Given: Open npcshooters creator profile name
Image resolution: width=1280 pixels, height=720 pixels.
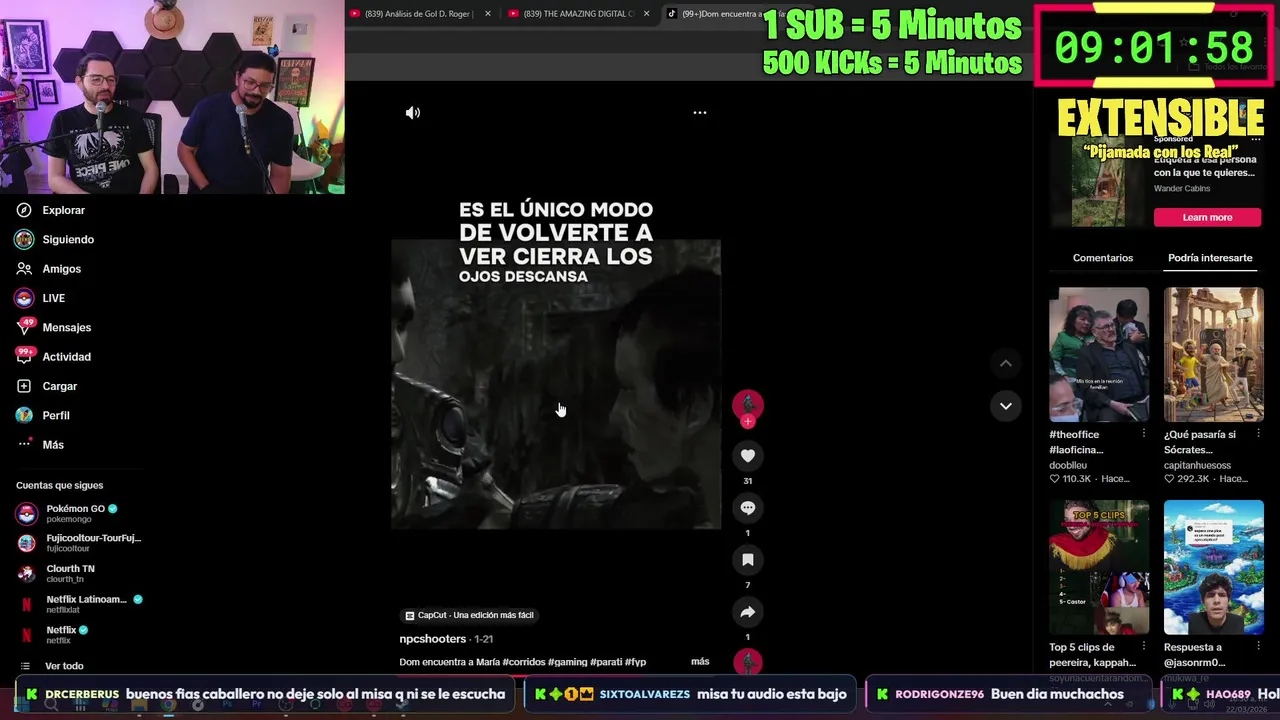Looking at the screenshot, I should pyautogui.click(x=433, y=639).
